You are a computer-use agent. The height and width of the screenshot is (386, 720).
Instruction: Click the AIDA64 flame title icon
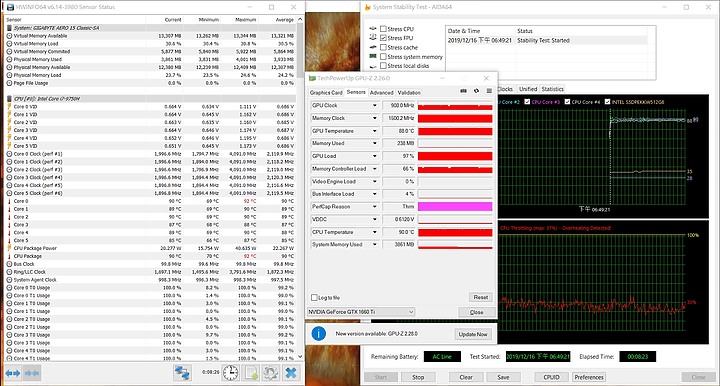click(x=367, y=7)
